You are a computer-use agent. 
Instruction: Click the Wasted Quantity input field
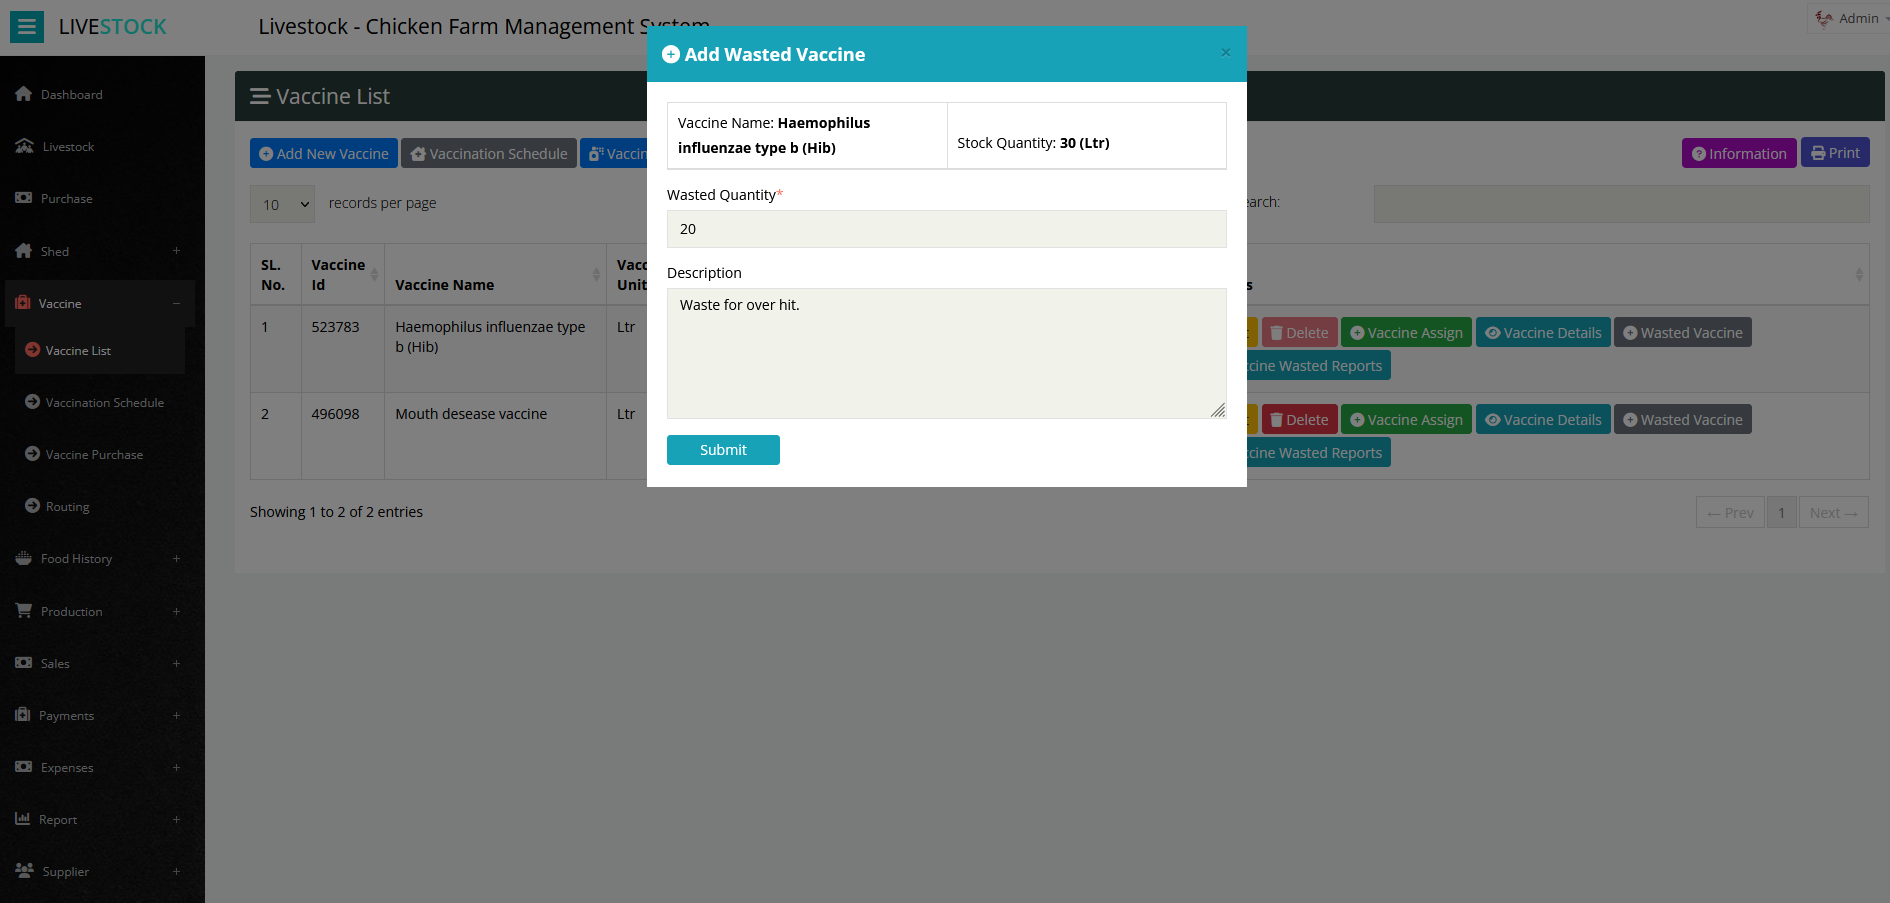(x=945, y=229)
